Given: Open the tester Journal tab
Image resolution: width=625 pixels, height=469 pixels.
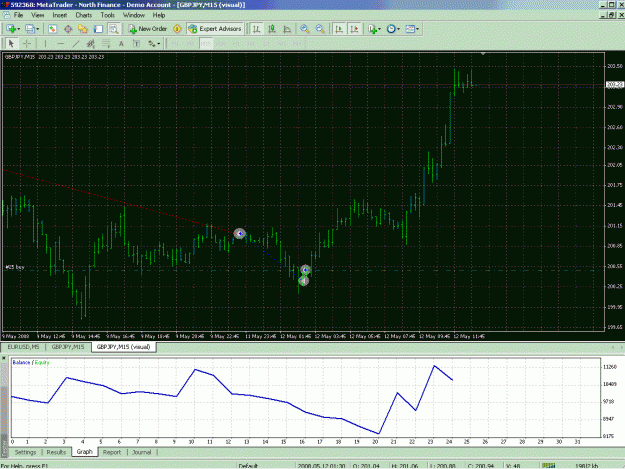Looking at the screenshot, I should click(x=142, y=452).
